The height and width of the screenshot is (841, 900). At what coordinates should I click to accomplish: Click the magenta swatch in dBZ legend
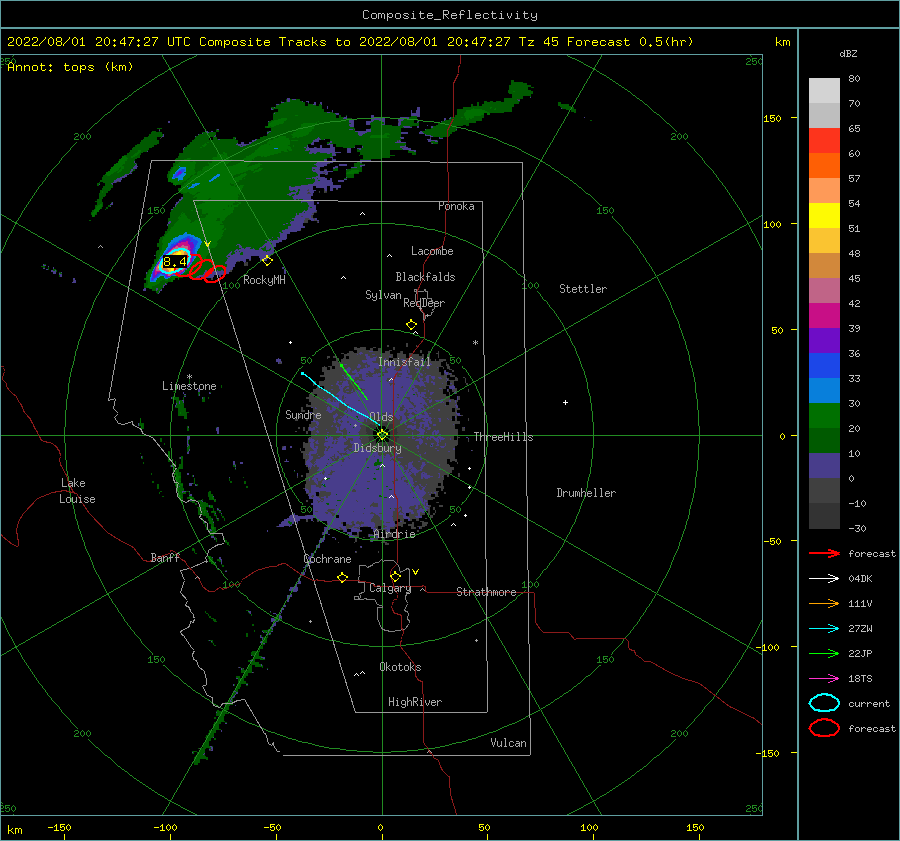point(824,315)
